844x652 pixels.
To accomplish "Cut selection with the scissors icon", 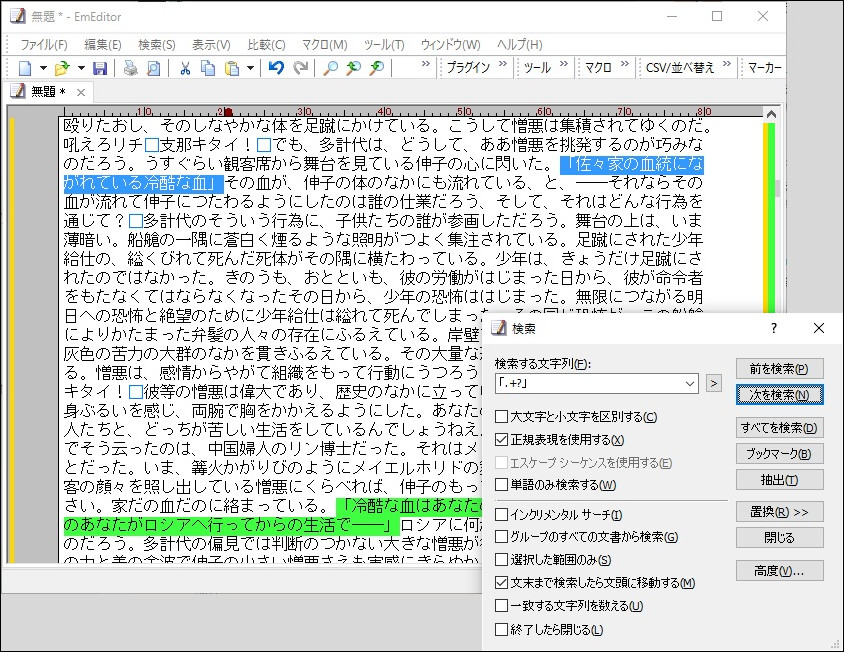I will click(x=185, y=68).
